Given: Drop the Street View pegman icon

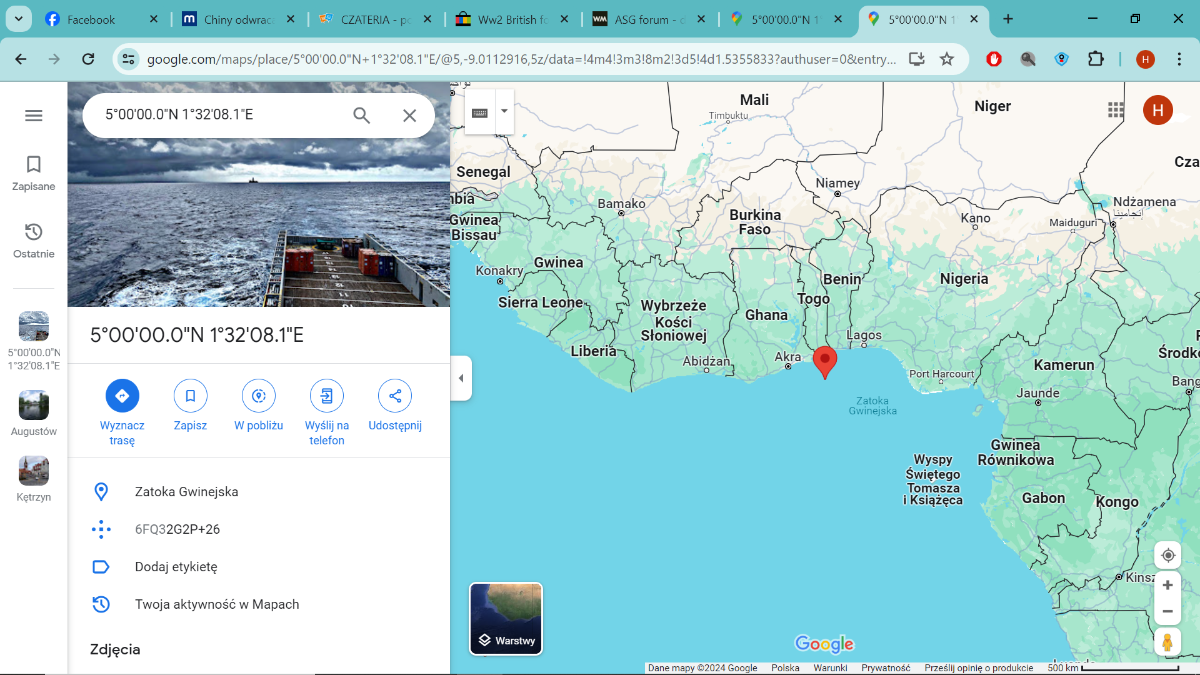Looking at the screenshot, I should [x=1167, y=642].
